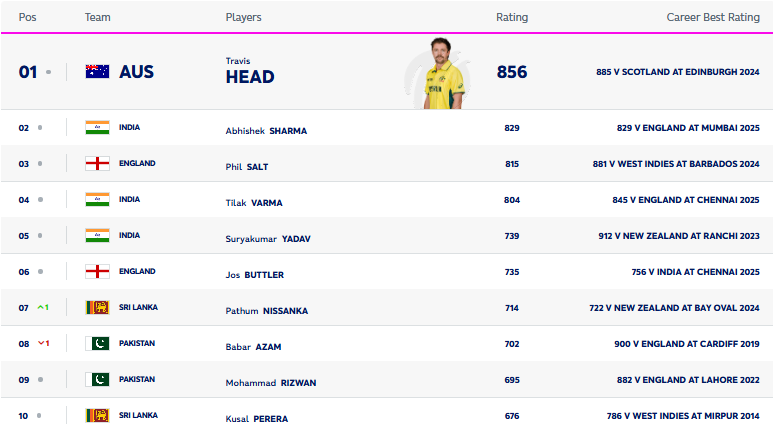Click the Sri Lanka flag beside Kusal Perera

click(97, 415)
